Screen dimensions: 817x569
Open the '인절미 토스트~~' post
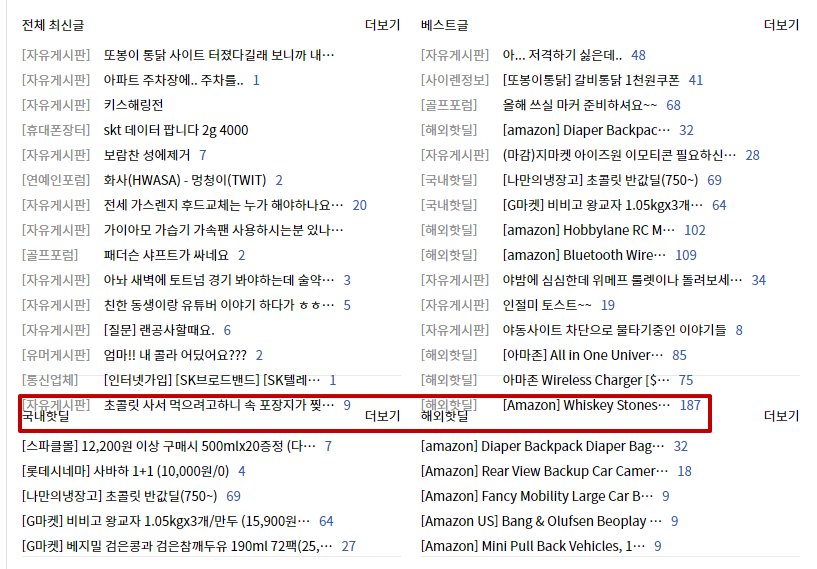click(547, 305)
